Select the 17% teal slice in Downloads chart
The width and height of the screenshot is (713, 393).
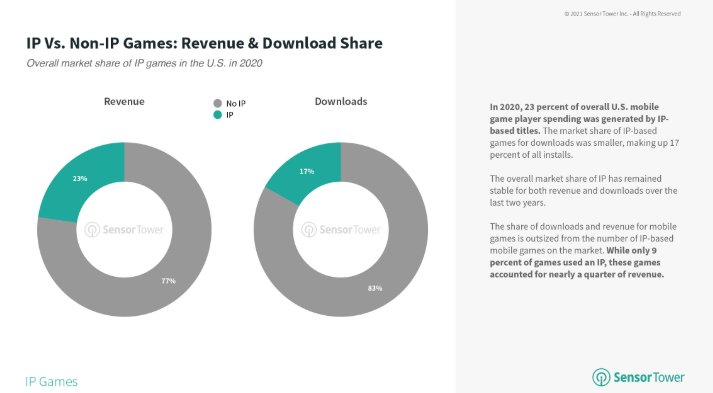pyautogui.click(x=306, y=171)
